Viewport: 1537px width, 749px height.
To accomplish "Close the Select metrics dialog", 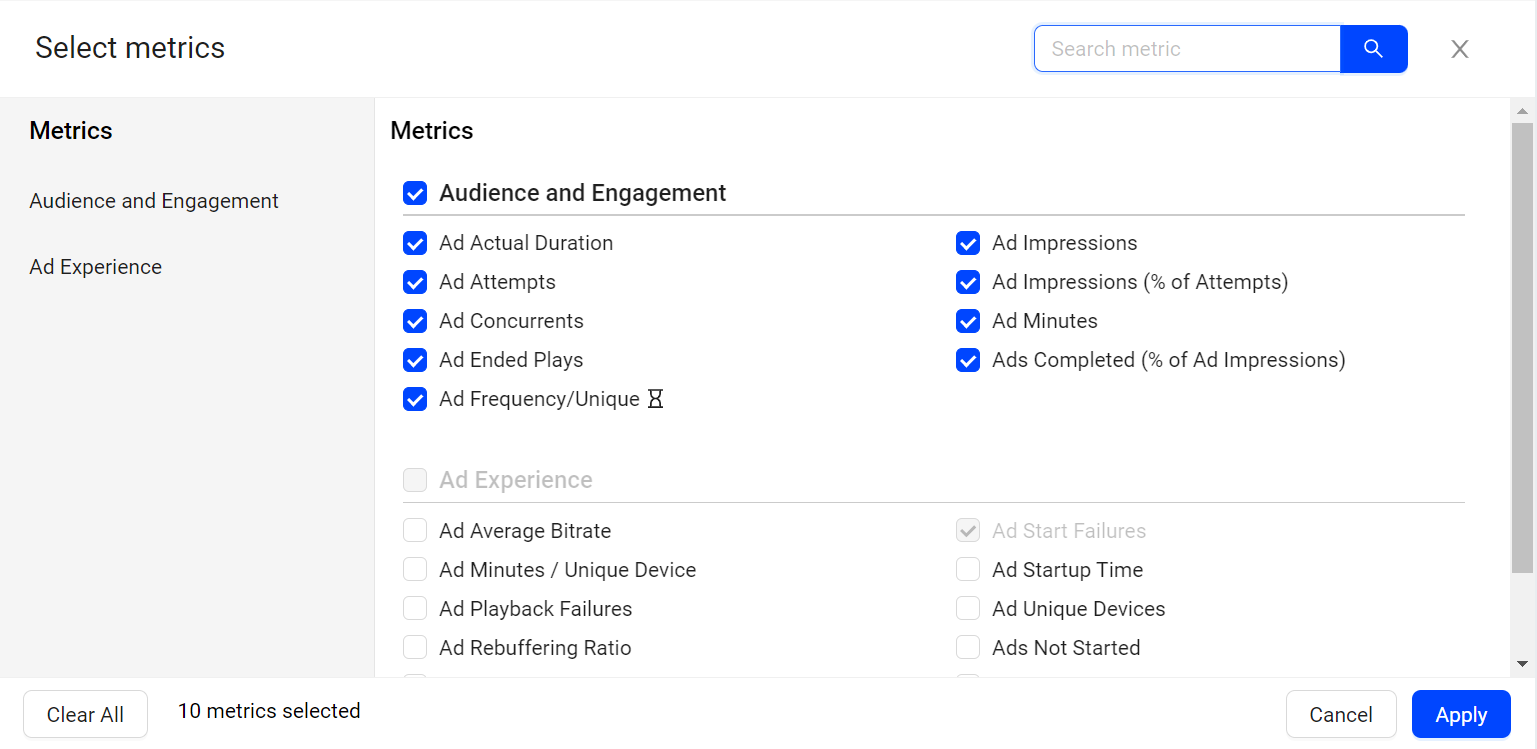I will 1459,49.
